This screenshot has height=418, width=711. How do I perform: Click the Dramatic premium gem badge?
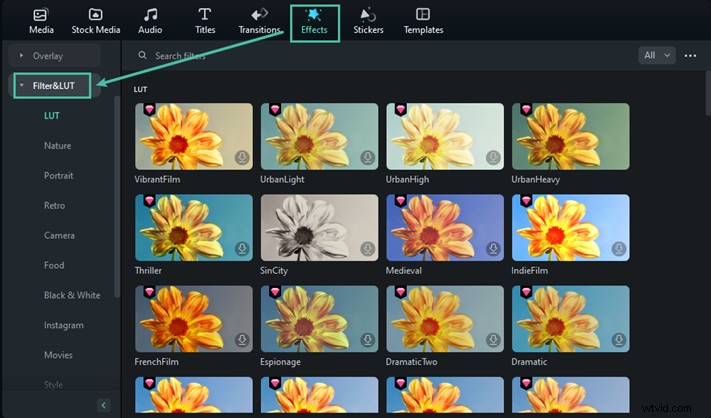[x=526, y=292]
